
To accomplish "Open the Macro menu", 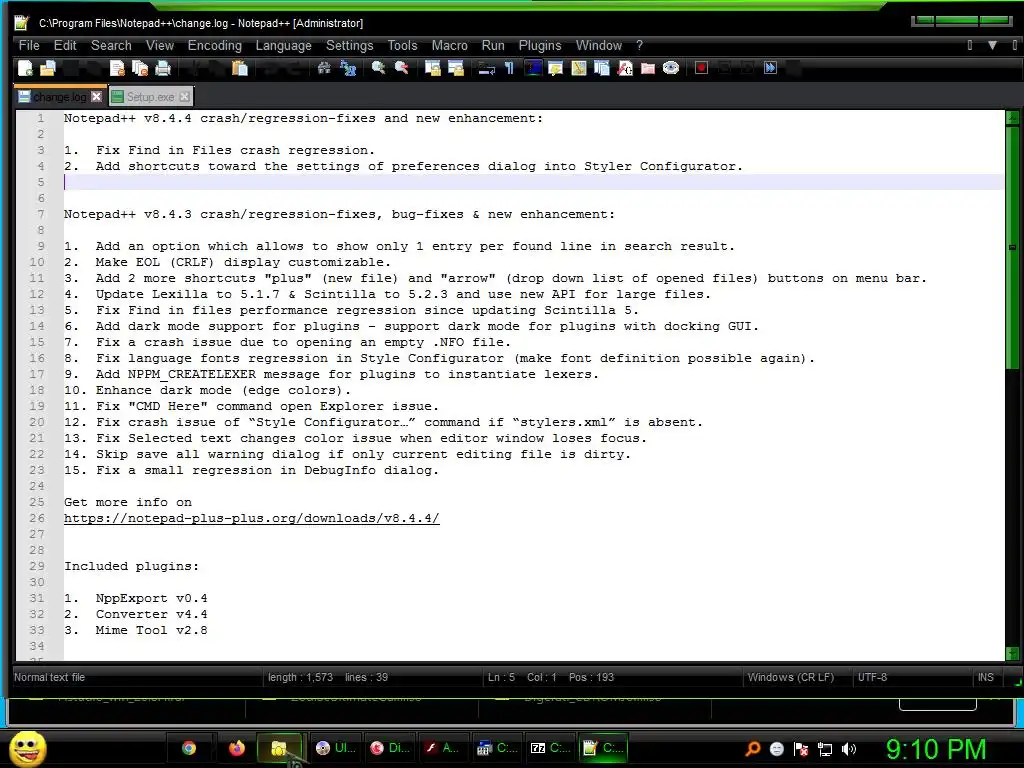I will 449,45.
